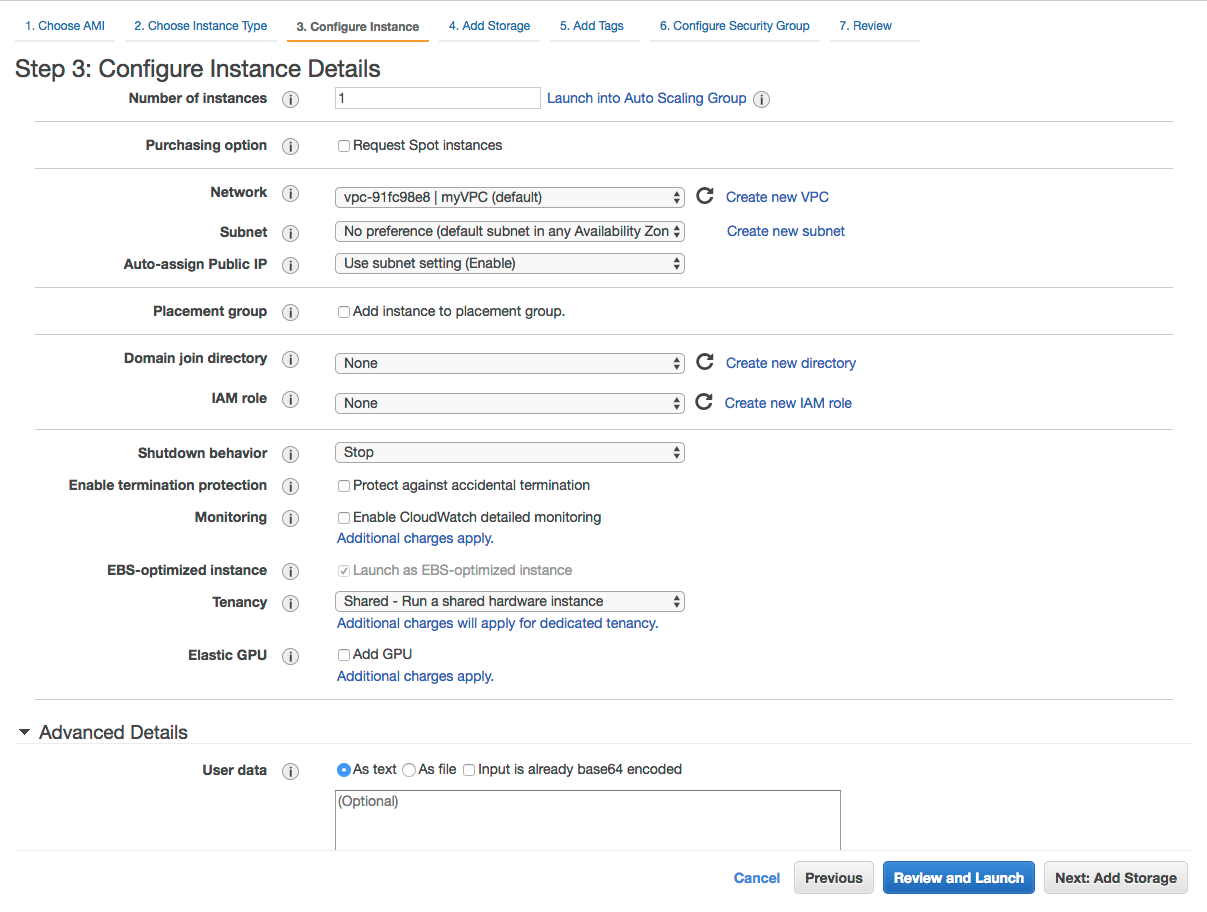
Task: Click the info icon beside Subnet
Action: [x=291, y=233]
